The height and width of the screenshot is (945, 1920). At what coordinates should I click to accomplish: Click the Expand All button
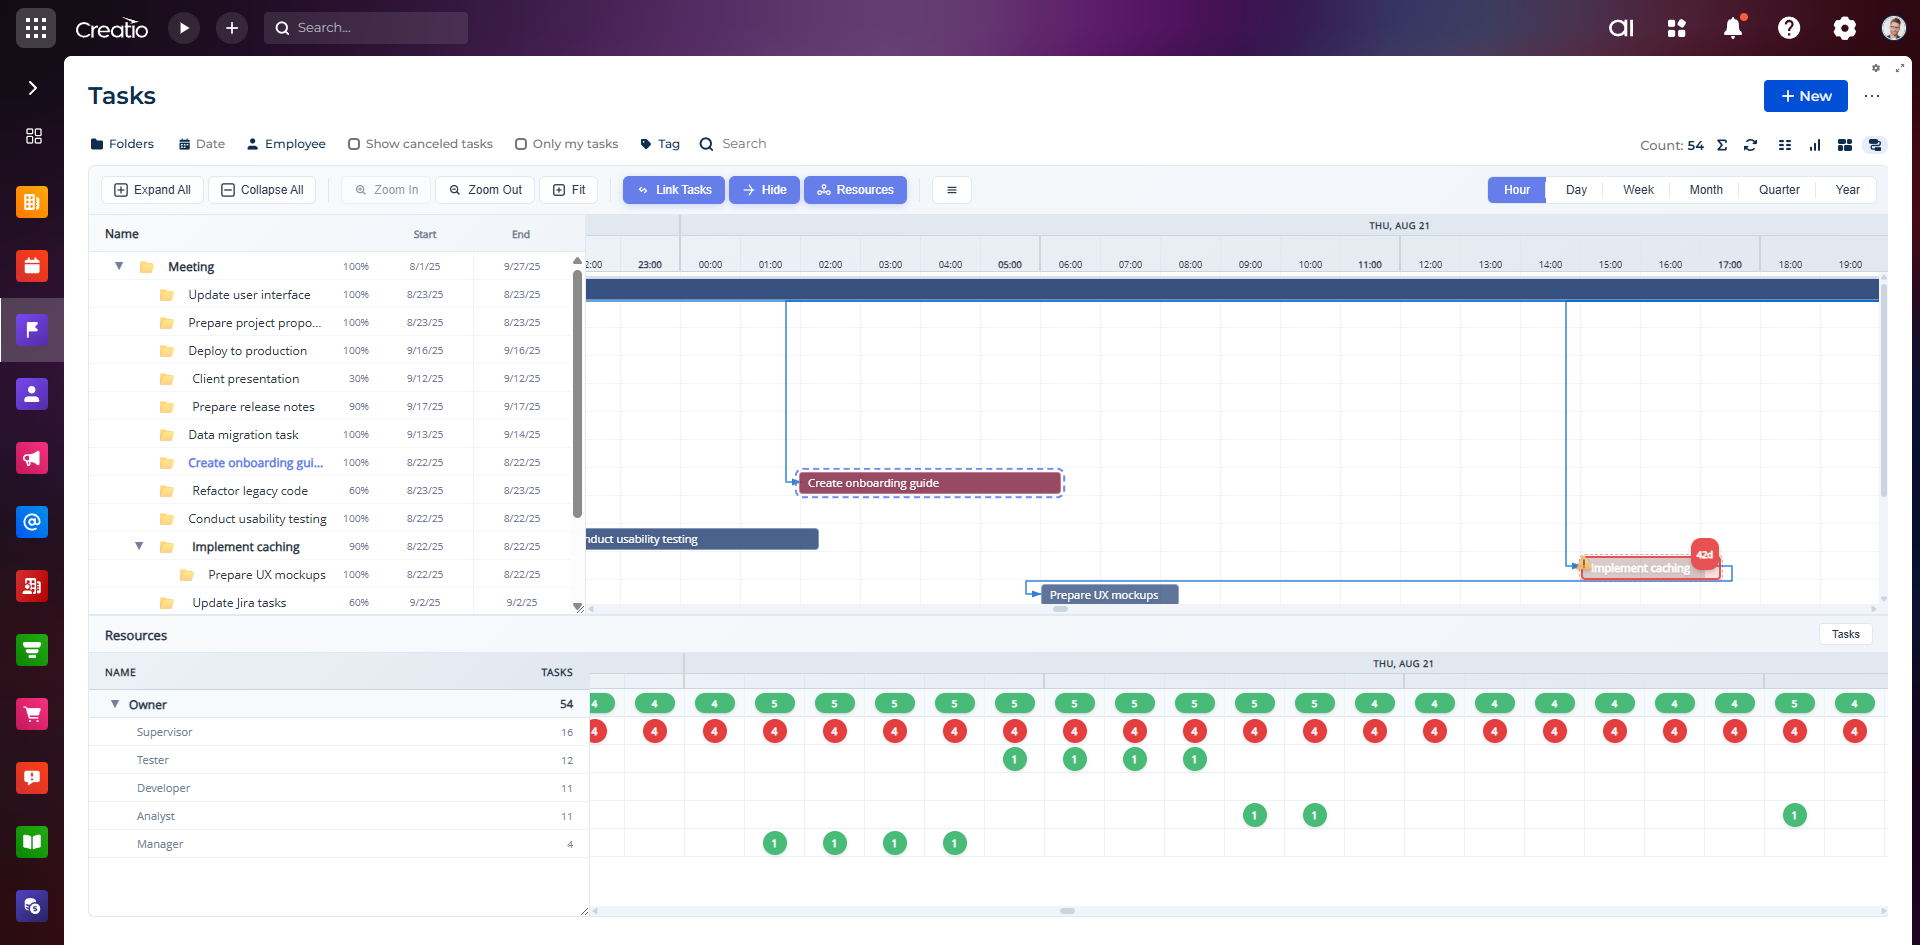[153, 190]
